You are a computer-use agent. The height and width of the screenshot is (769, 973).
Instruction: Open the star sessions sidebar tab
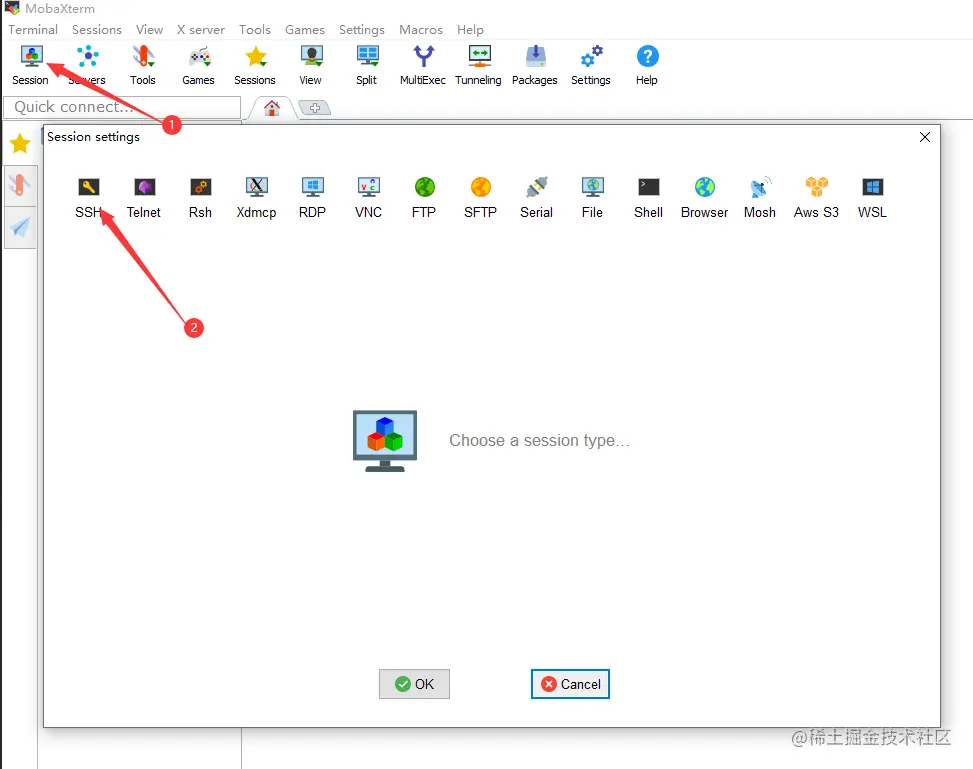click(20, 143)
